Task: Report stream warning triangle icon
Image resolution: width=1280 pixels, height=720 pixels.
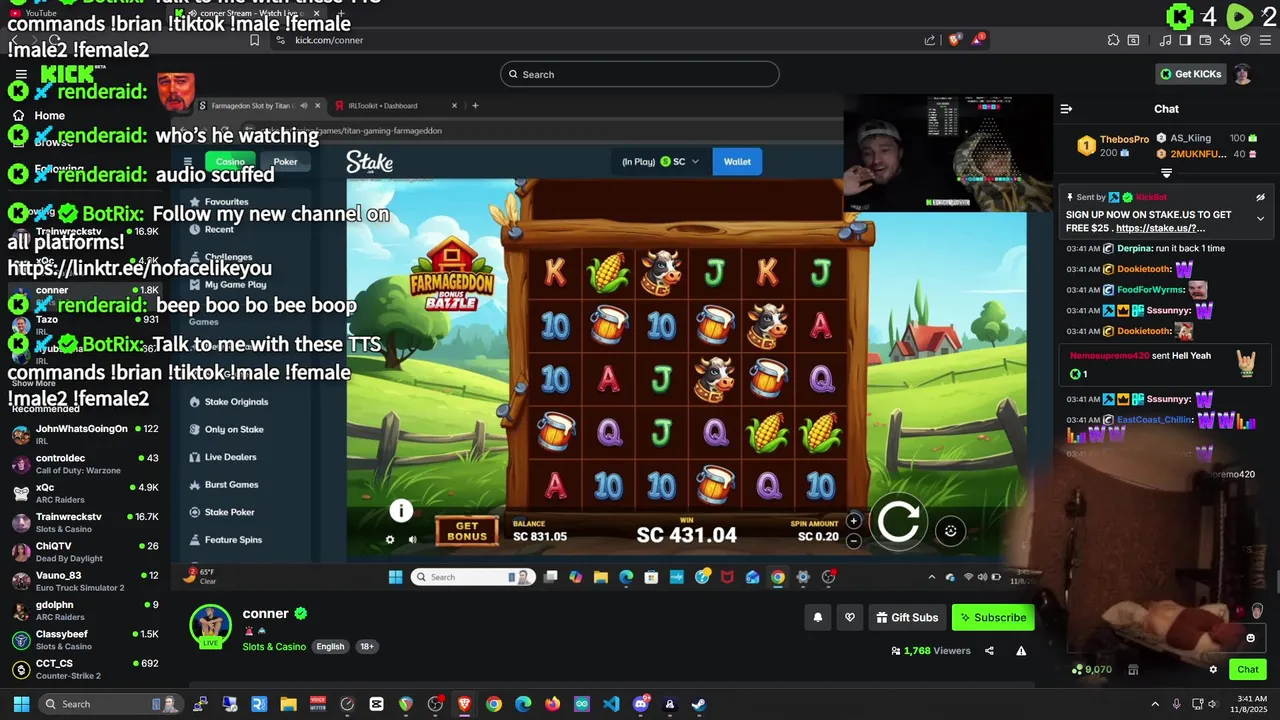Action: [1021, 651]
